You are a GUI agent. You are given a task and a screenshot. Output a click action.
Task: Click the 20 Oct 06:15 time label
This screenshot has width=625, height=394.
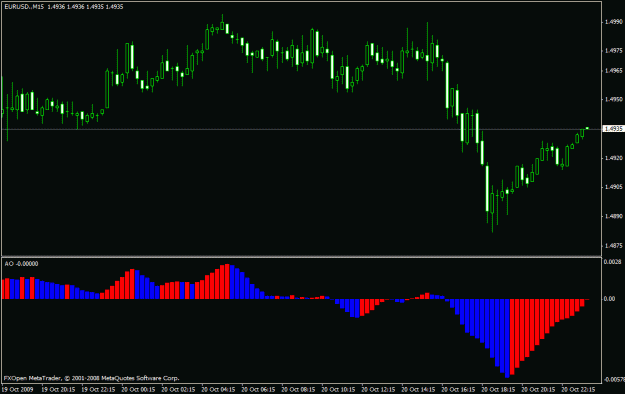[258, 389]
